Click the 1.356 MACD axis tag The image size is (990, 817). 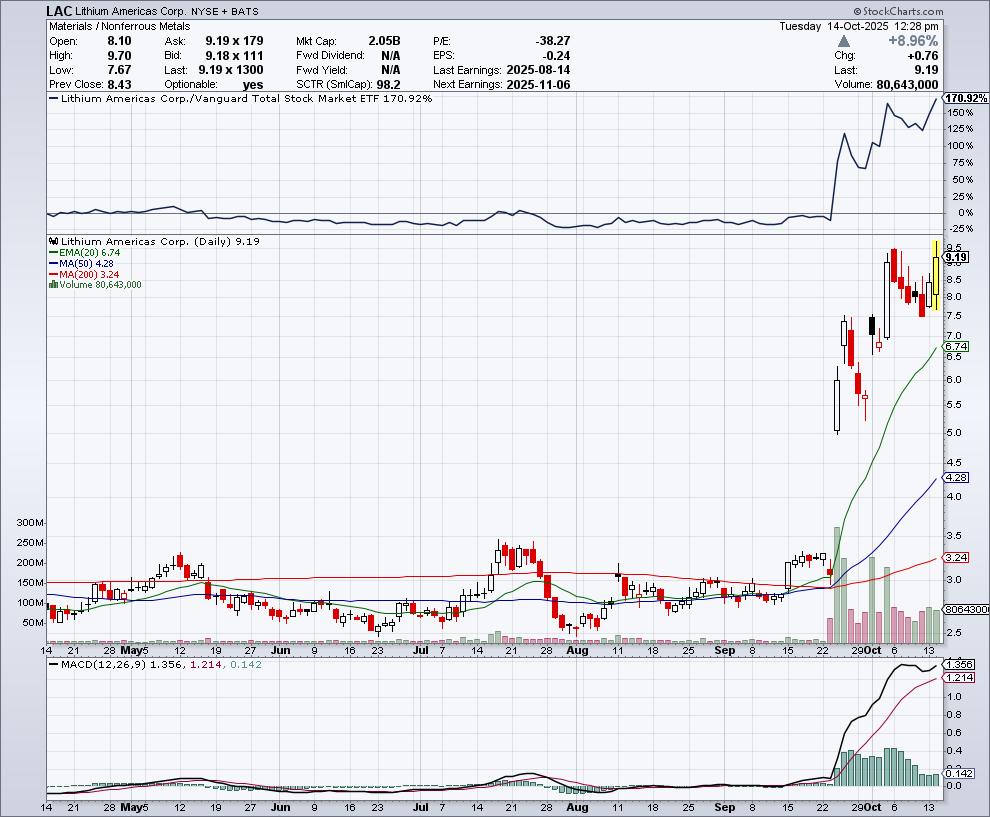tap(959, 664)
